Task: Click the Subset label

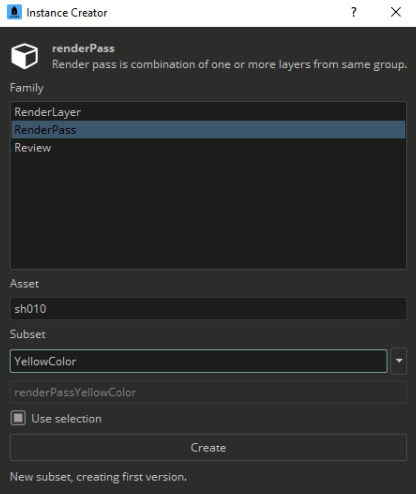Action: coord(27,334)
